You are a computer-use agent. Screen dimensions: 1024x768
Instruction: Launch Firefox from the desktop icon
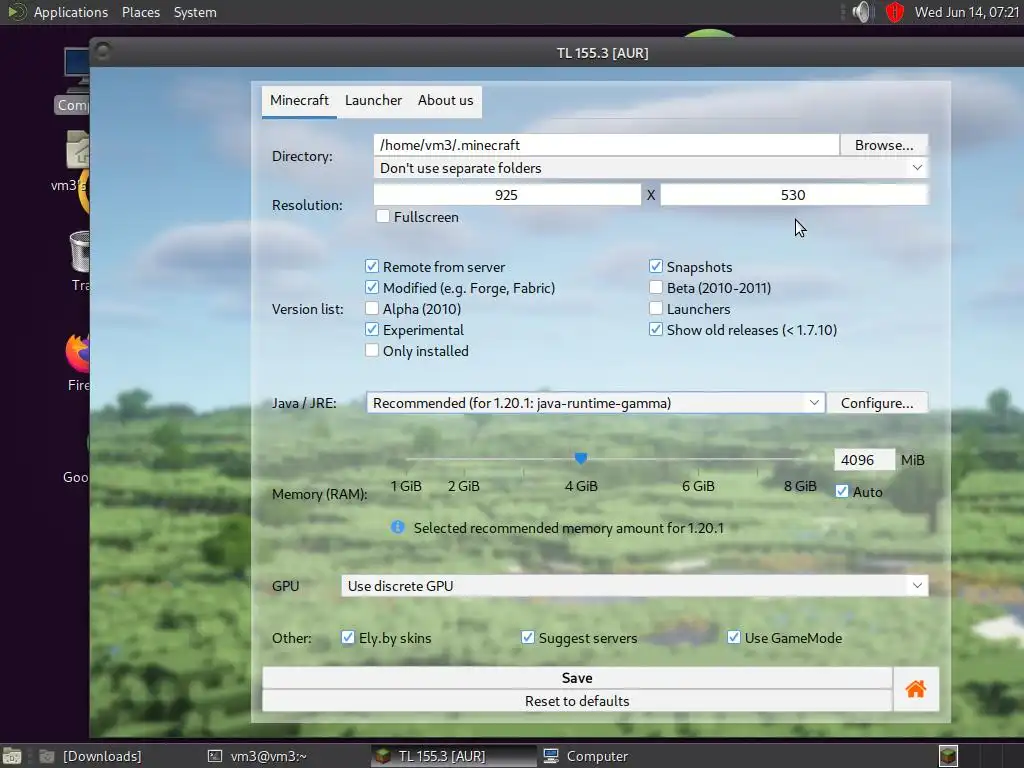coord(77,362)
